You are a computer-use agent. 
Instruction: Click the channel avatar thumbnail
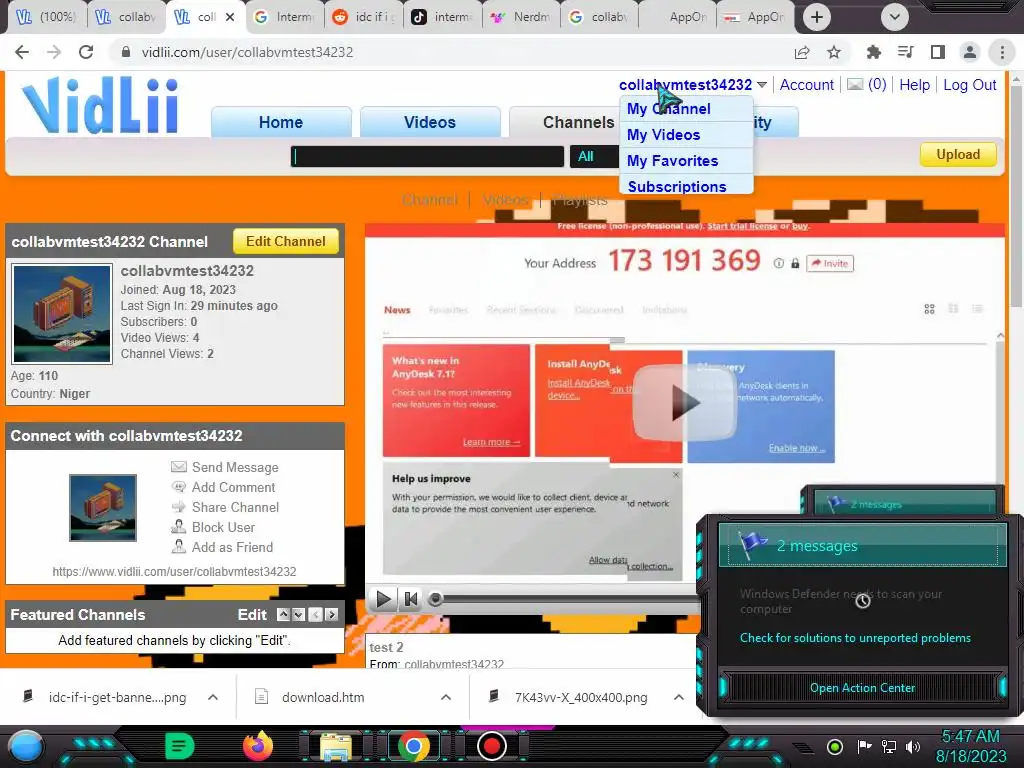tap(62, 313)
